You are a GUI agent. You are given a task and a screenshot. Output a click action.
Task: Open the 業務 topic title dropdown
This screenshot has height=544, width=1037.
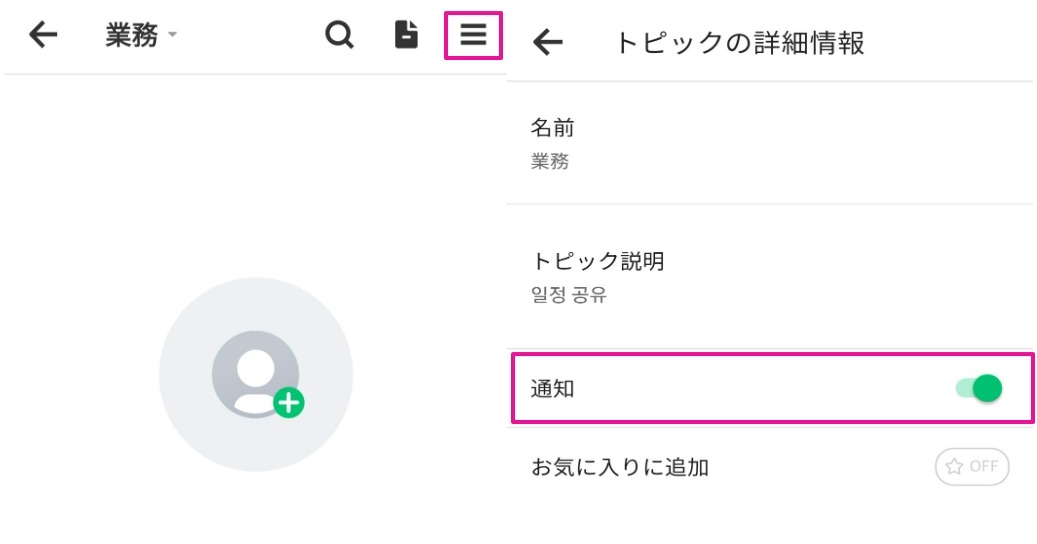132,36
